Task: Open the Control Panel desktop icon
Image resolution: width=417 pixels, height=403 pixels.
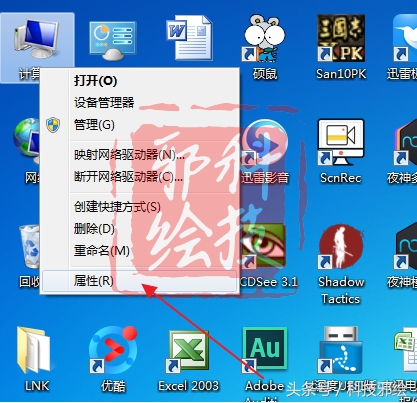Action: pos(113,41)
